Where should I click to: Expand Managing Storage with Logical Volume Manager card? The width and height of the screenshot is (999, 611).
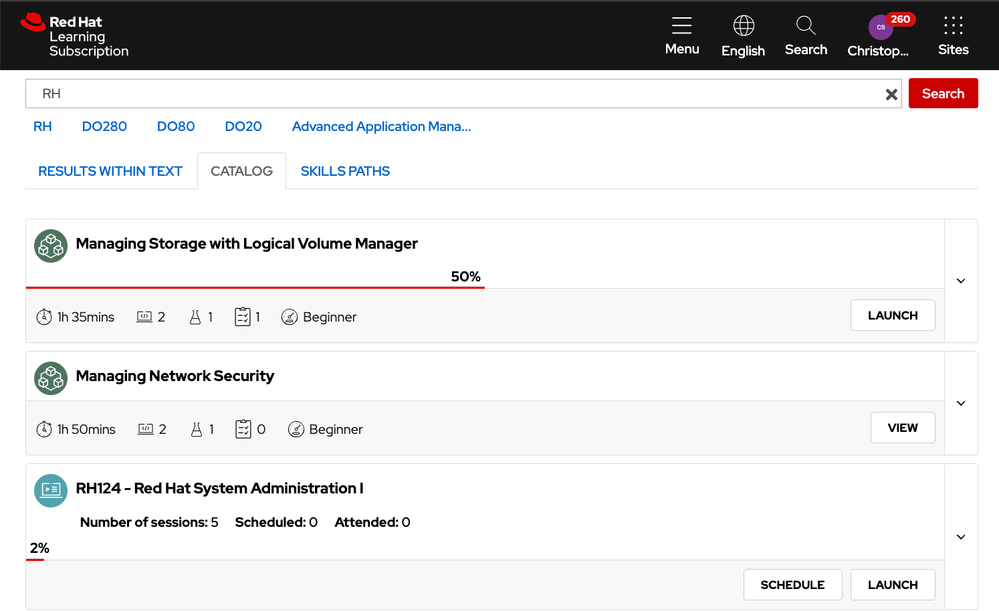[x=961, y=281]
